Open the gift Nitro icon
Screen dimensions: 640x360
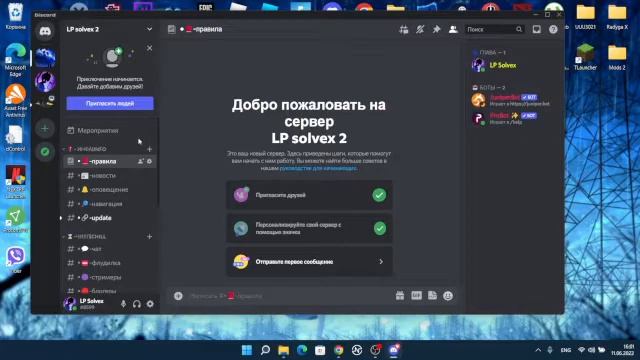click(400, 296)
